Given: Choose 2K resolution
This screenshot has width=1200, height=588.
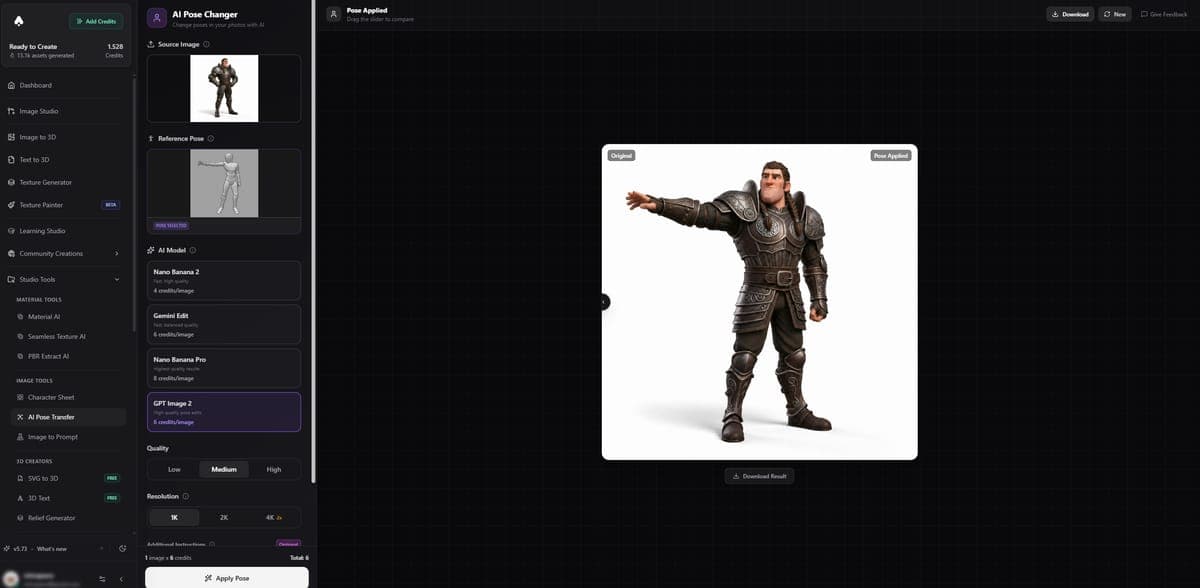Looking at the screenshot, I should point(224,517).
